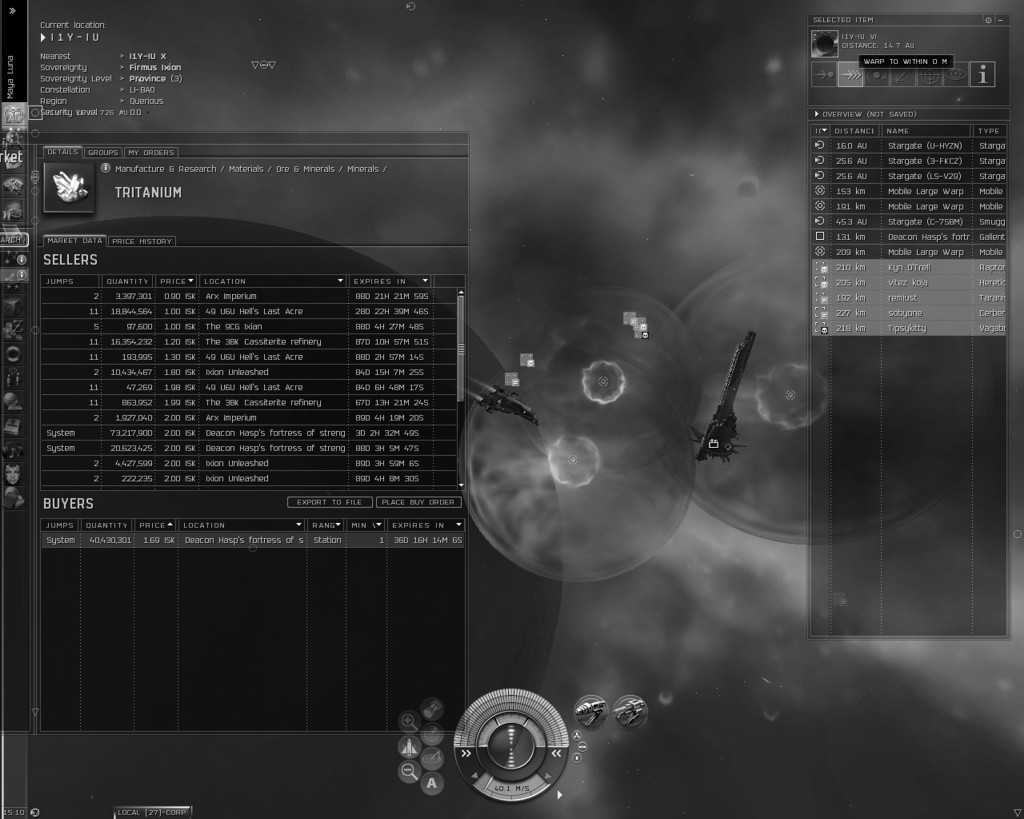The image size is (1024, 819).
Task: Select Tipsykitty overview row
Action: coord(909,328)
